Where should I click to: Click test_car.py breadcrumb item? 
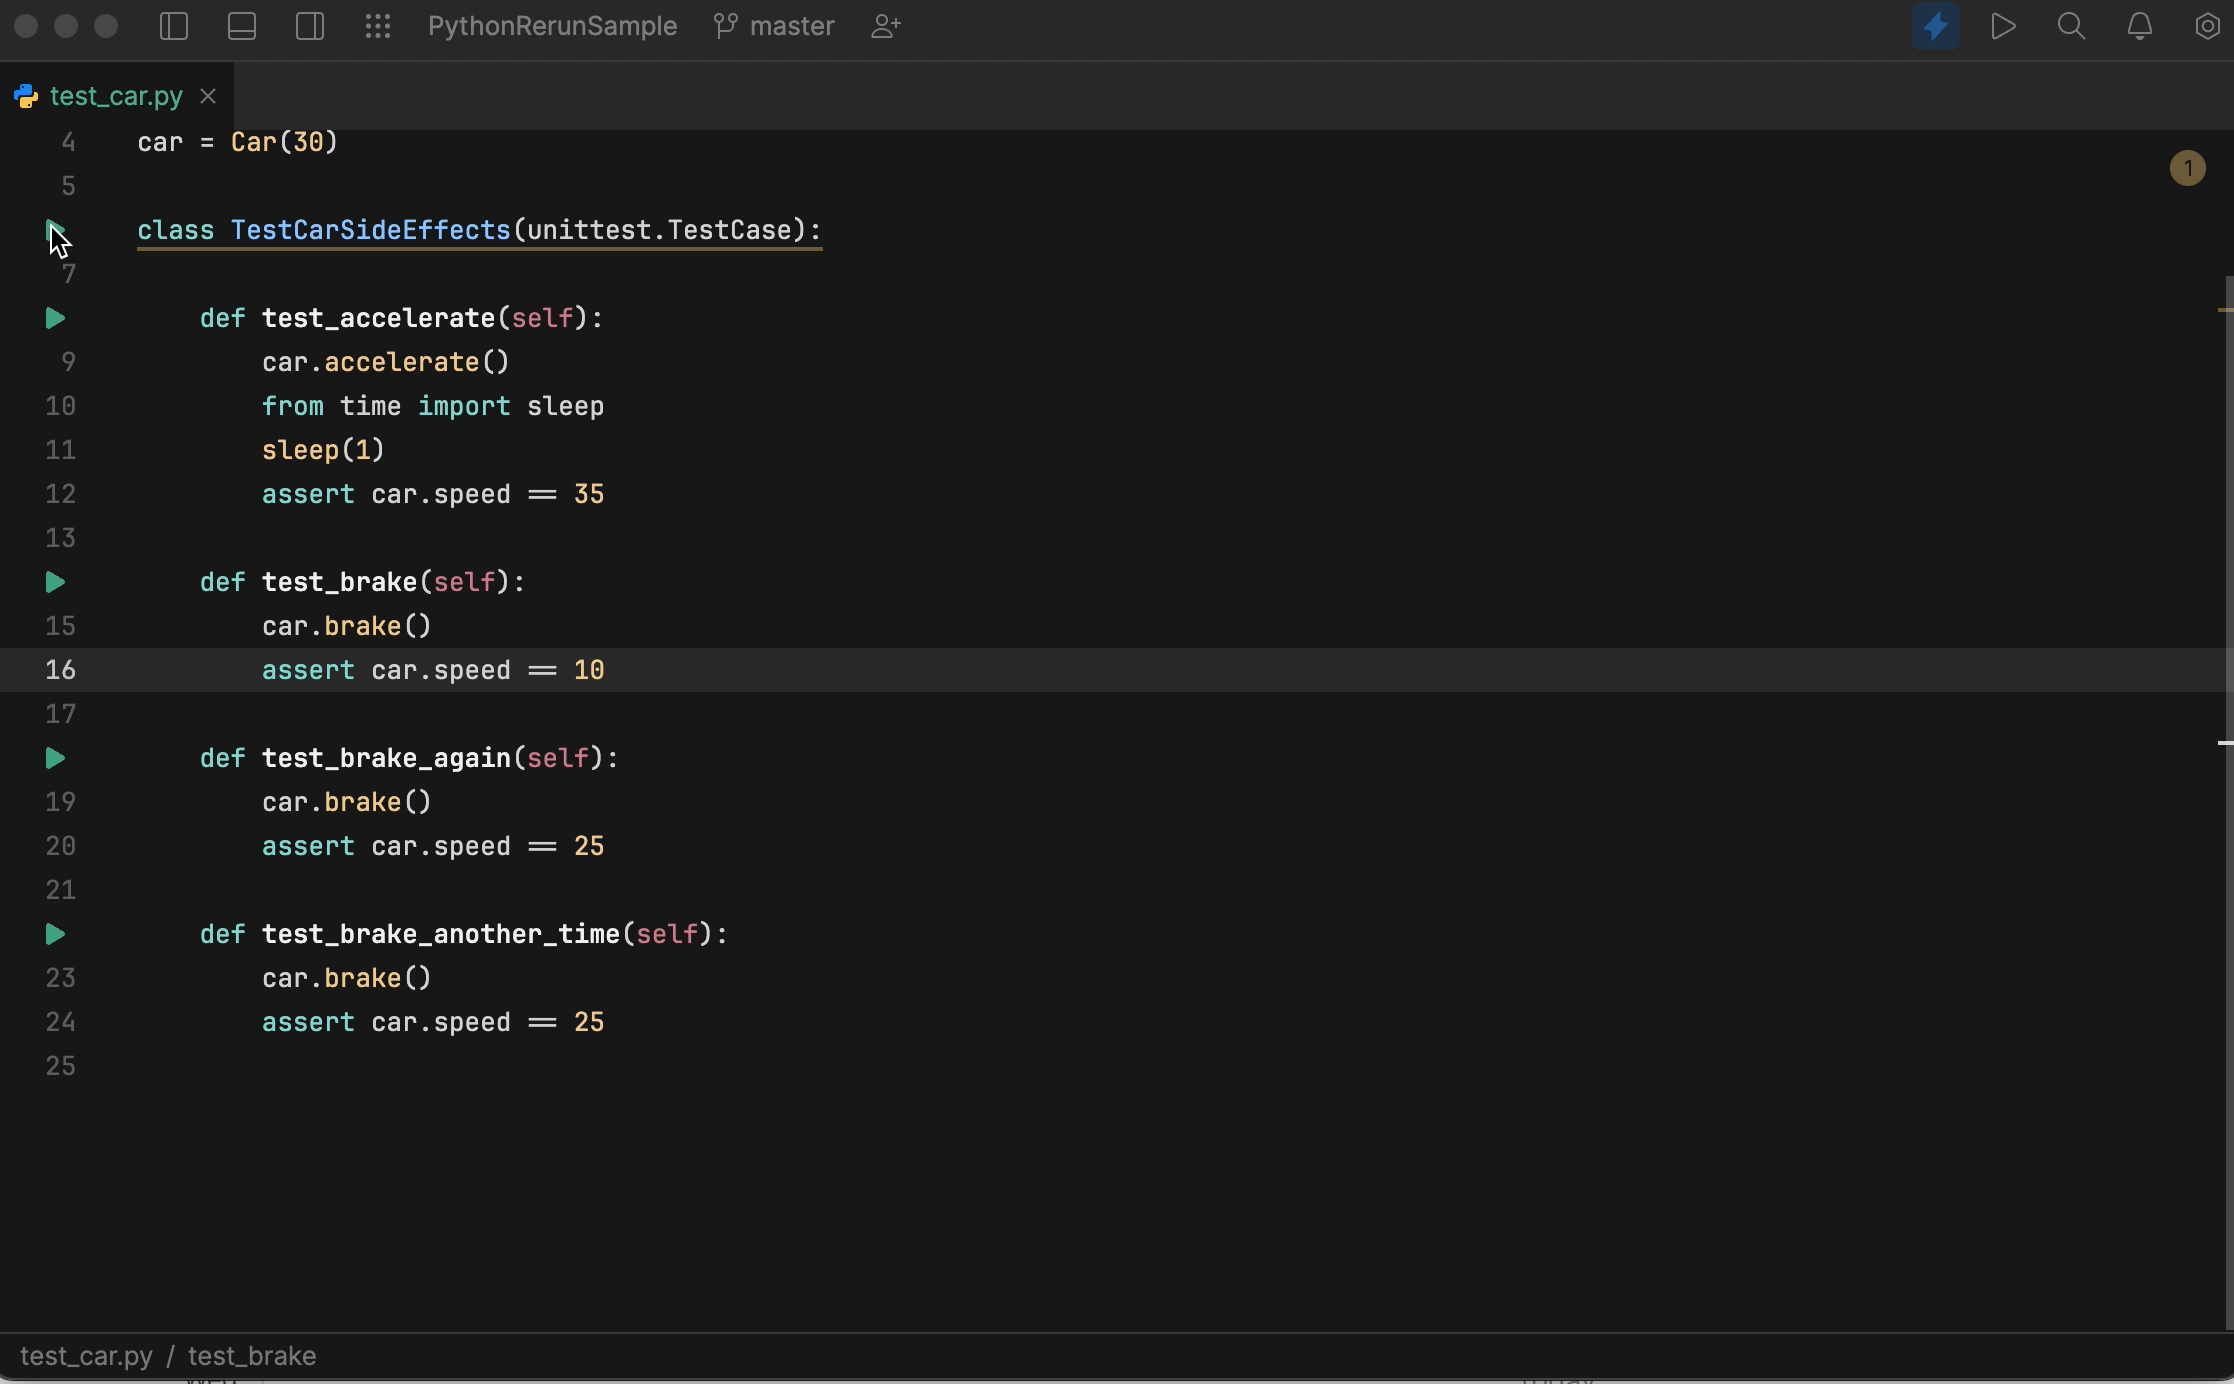(86, 1356)
